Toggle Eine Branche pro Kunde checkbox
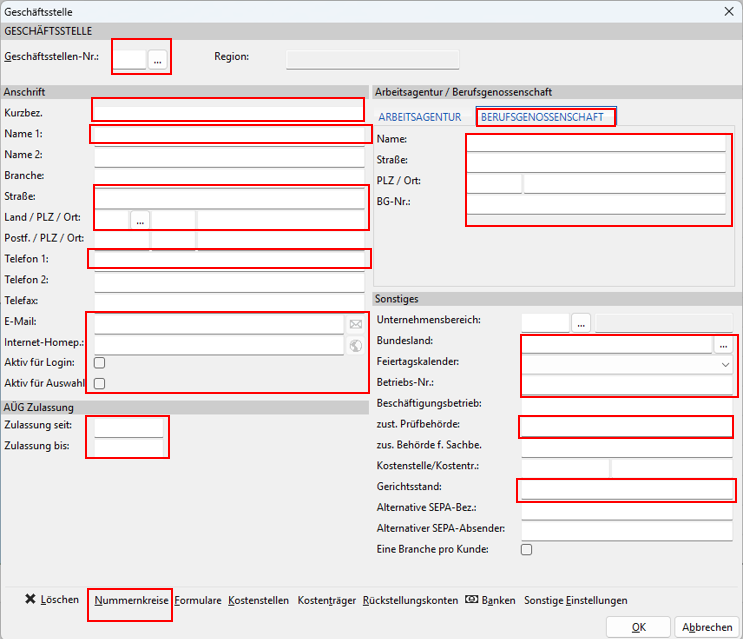Screen dimensions: 744x639 (x=527, y=549)
